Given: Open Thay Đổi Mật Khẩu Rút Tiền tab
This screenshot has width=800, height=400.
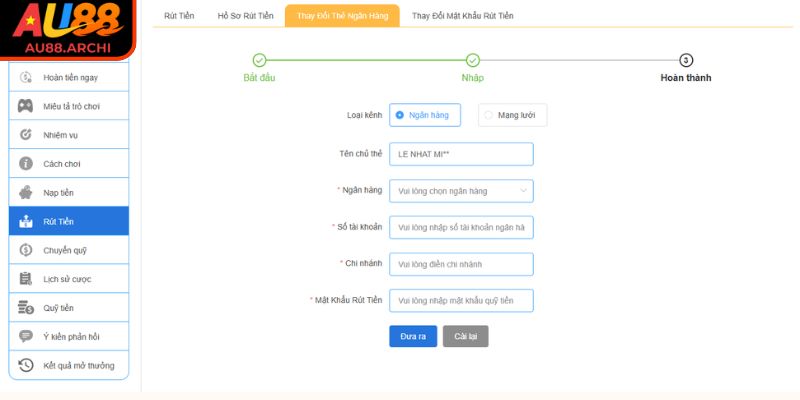Looking at the screenshot, I should tap(462, 16).
